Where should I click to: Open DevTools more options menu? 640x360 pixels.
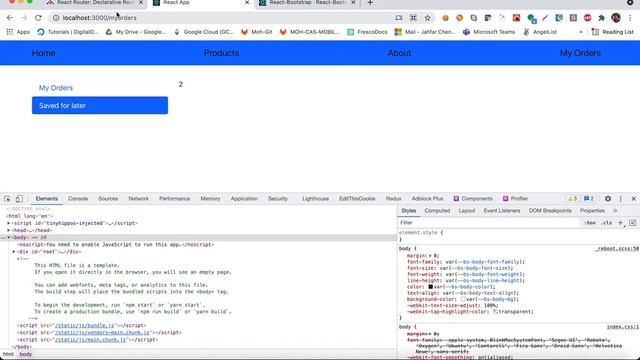click(x=620, y=199)
